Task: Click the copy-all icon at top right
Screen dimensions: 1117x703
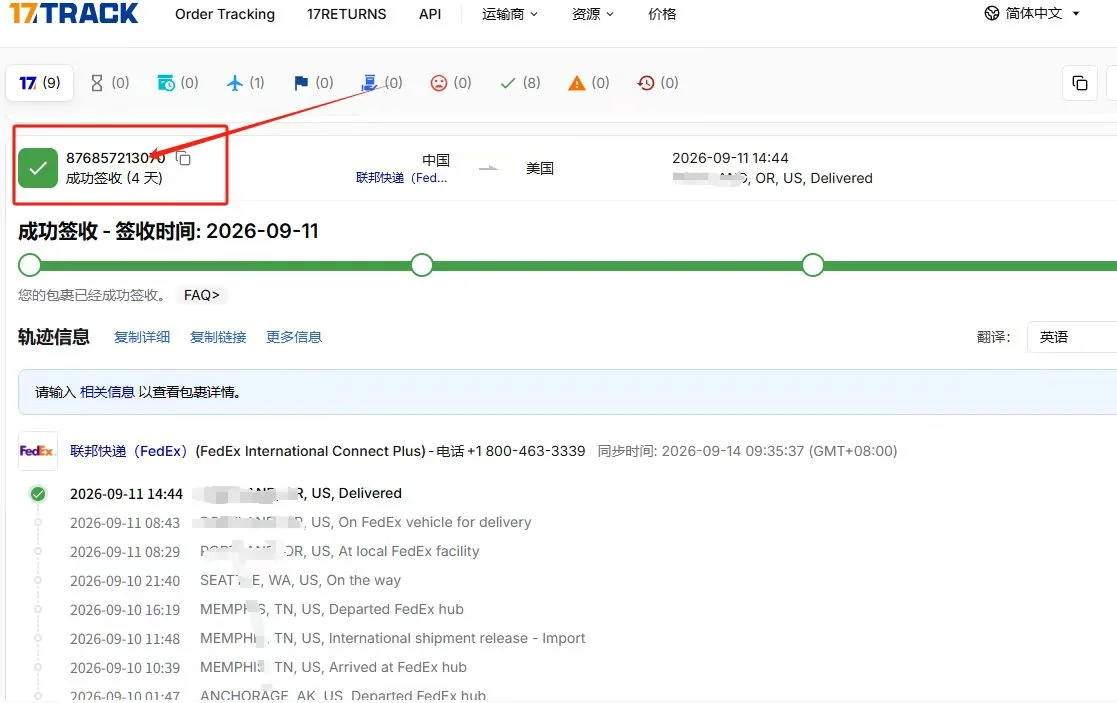Action: (x=1079, y=83)
